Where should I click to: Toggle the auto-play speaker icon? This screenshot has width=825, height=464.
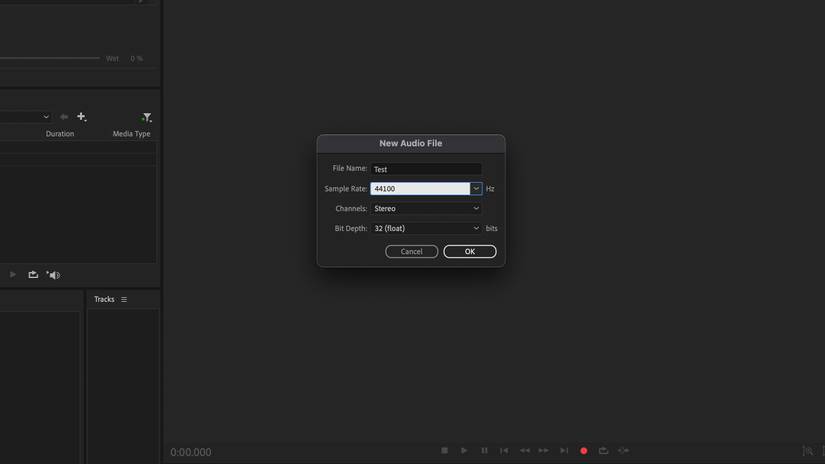click(53, 275)
